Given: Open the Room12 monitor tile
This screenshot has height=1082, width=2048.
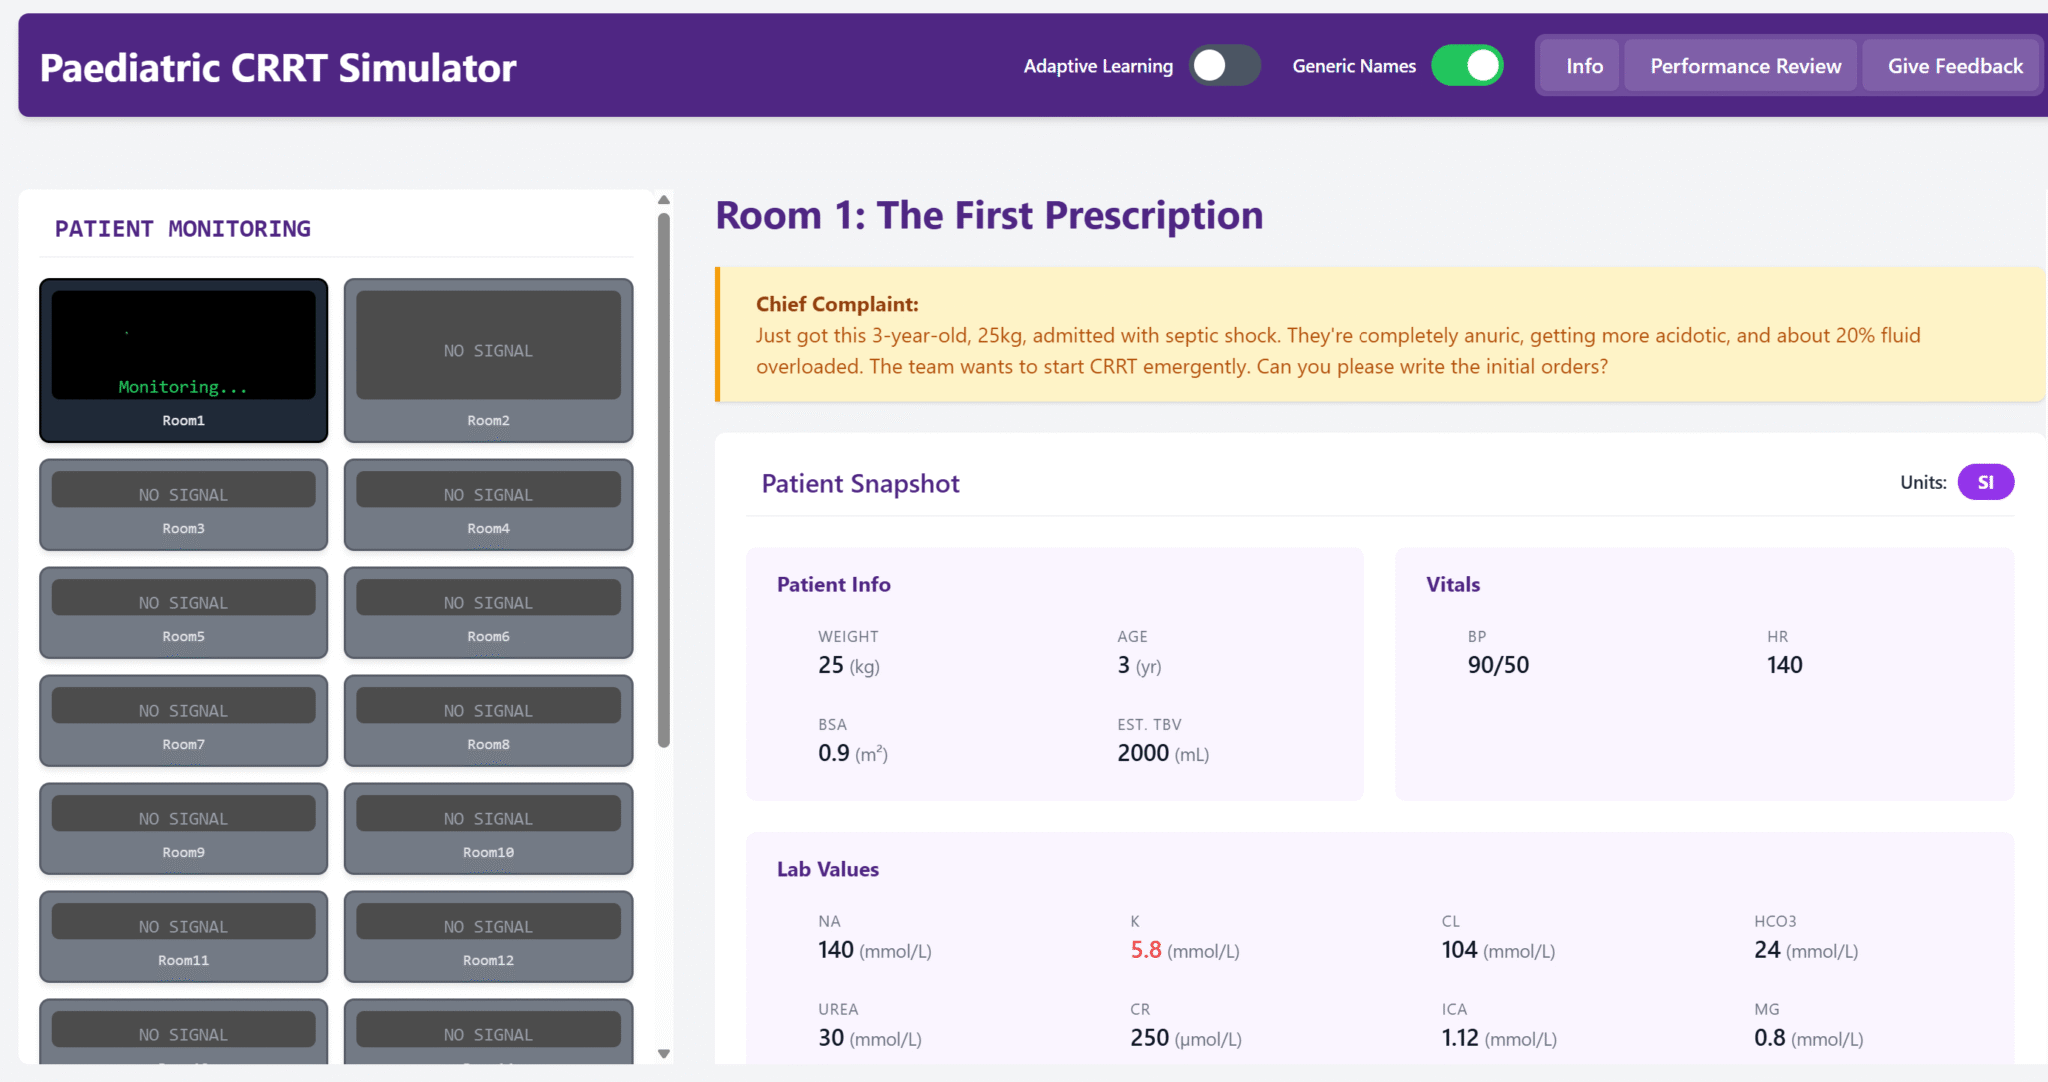Looking at the screenshot, I should click(488, 936).
